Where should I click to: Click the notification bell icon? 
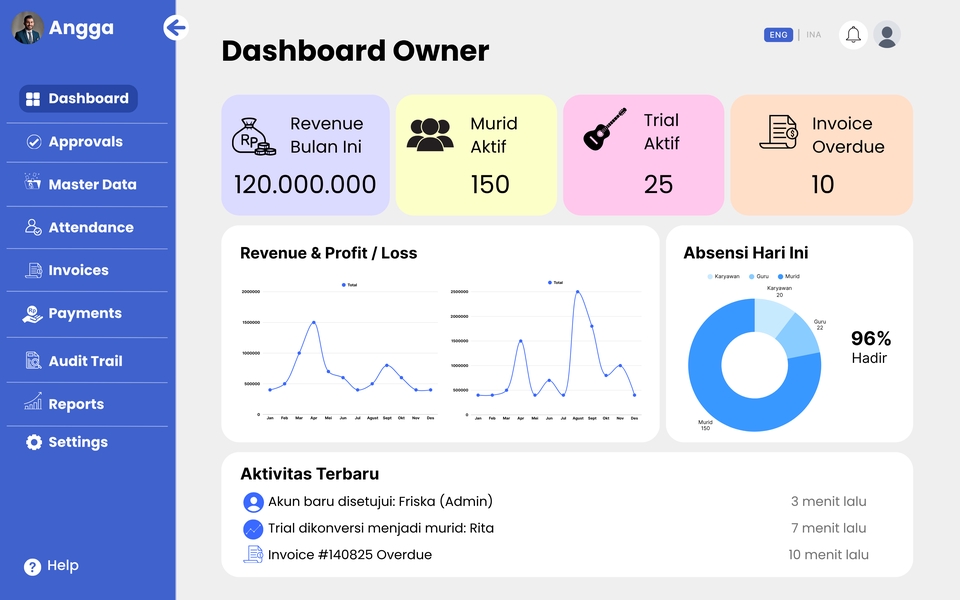(x=853, y=35)
